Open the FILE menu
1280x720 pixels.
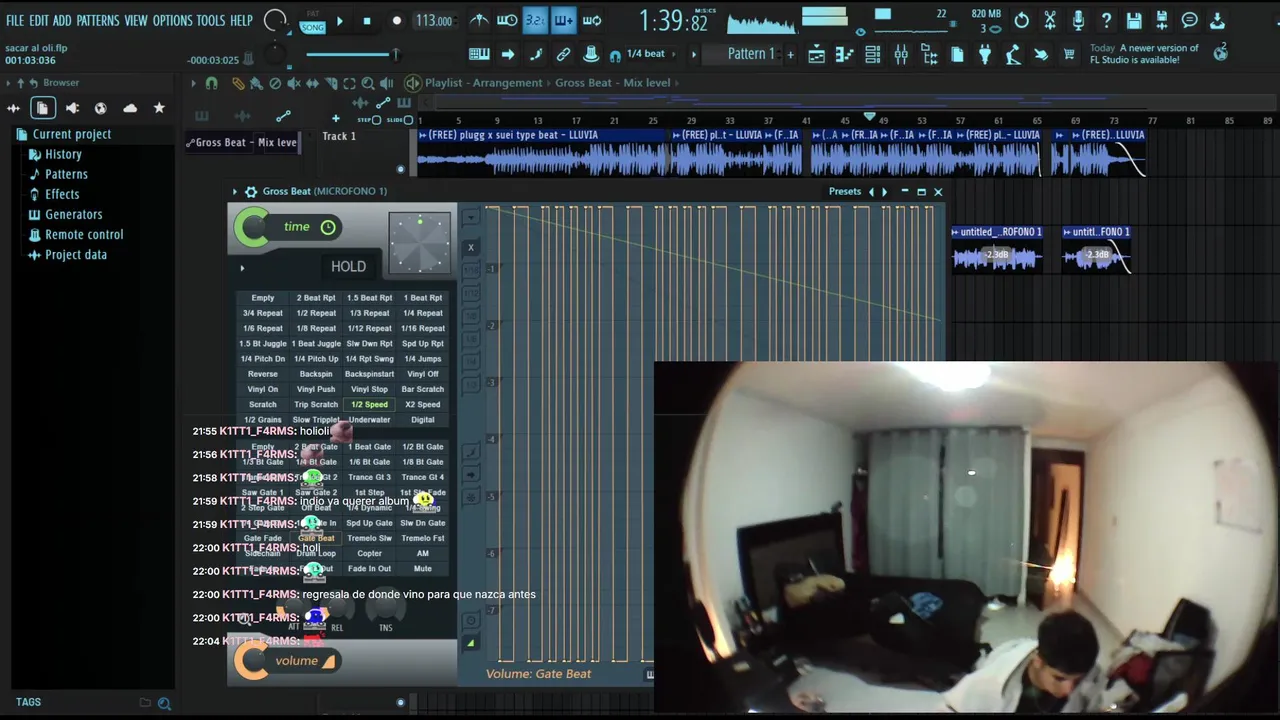tap(15, 20)
